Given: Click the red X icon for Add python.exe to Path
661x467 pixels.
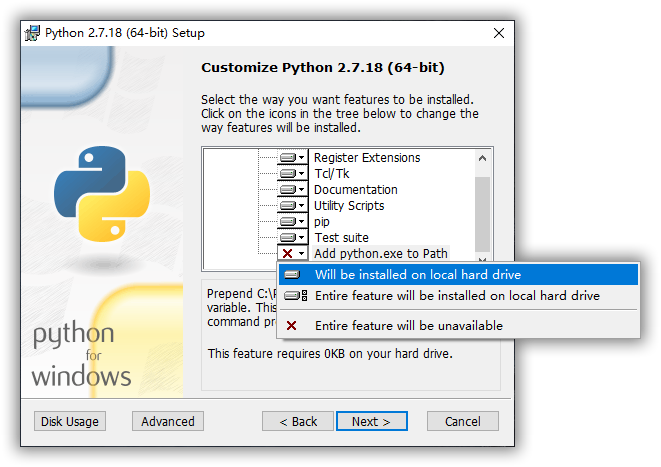Looking at the screenshot, I should click(288, 254).
